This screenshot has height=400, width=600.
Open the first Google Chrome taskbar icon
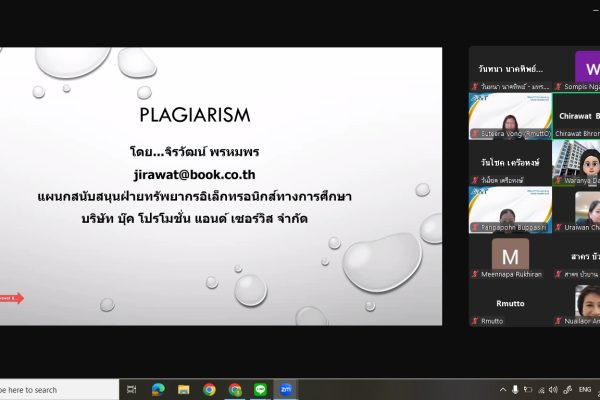click(209, 390)
